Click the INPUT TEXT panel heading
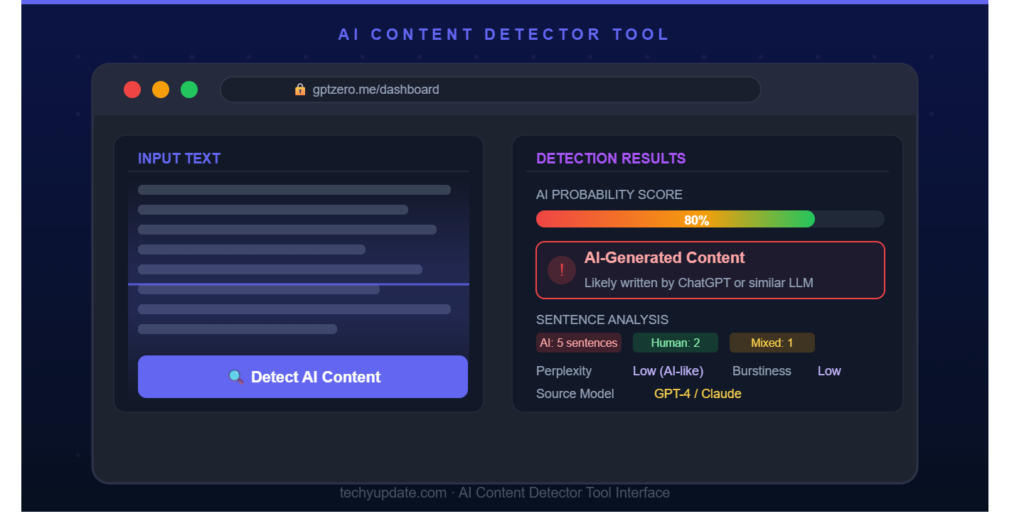 pos(179,159)
